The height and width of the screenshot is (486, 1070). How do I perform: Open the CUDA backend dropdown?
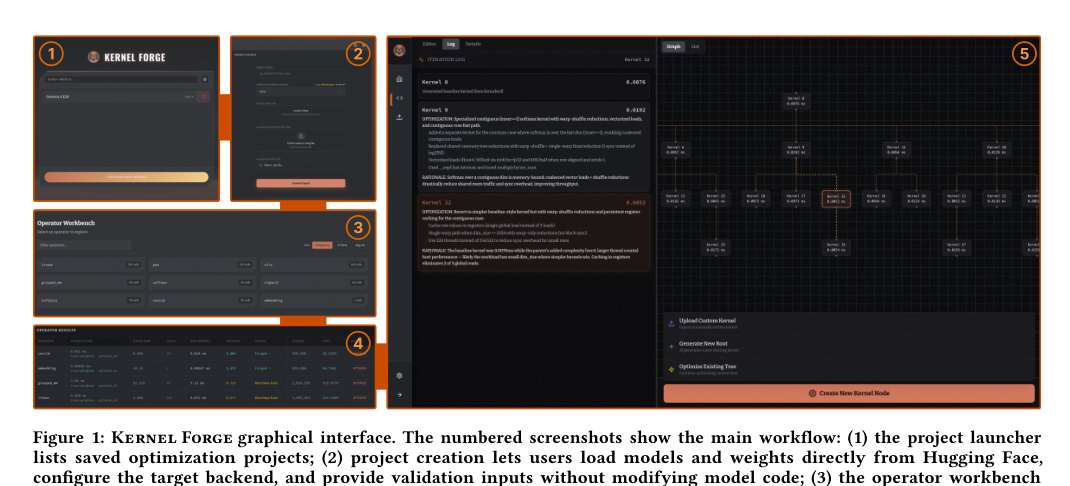tap(301, 91)
